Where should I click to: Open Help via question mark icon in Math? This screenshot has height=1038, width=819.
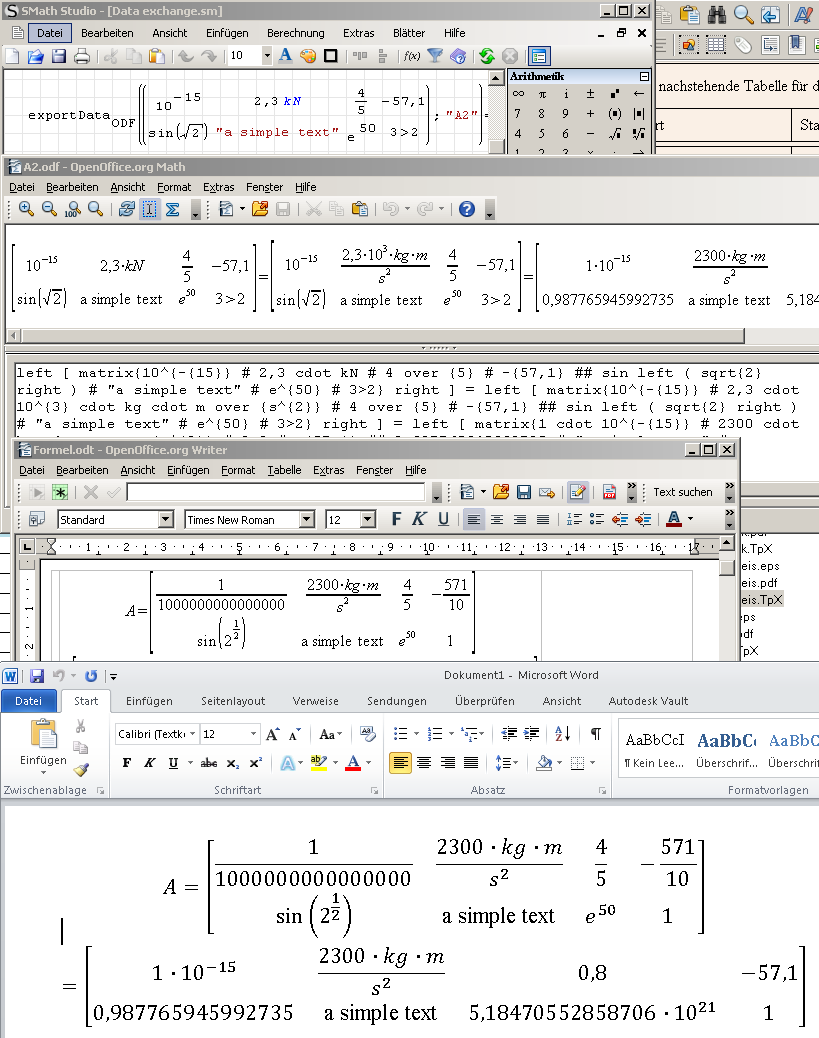click(x=466, y=209)
